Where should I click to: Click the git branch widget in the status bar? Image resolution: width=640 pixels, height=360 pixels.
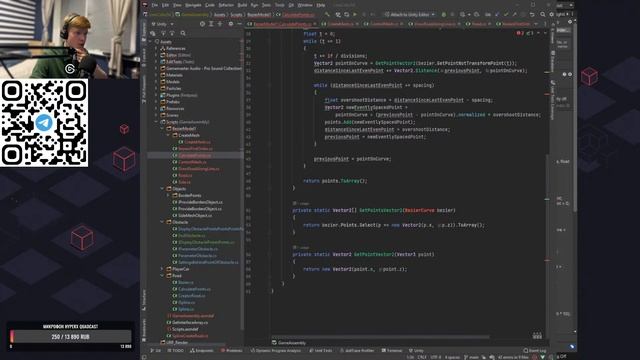(472, 357)
